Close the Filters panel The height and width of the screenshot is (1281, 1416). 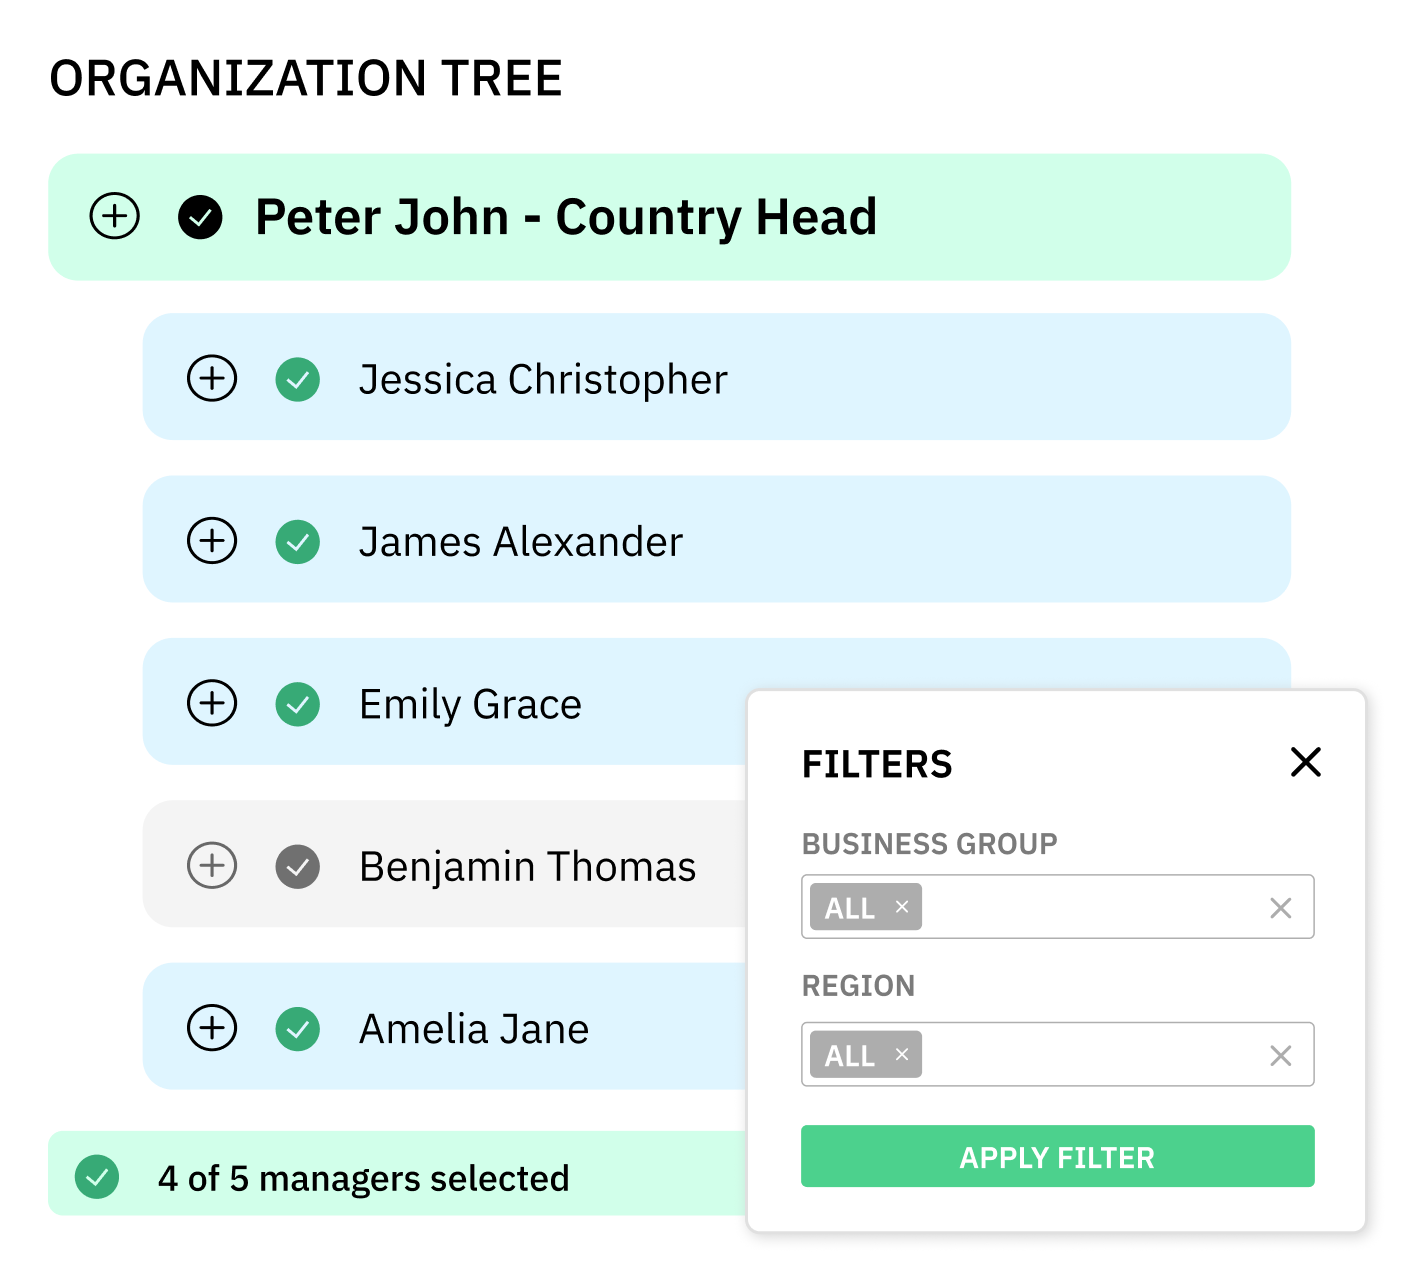tap(1306, 763)
